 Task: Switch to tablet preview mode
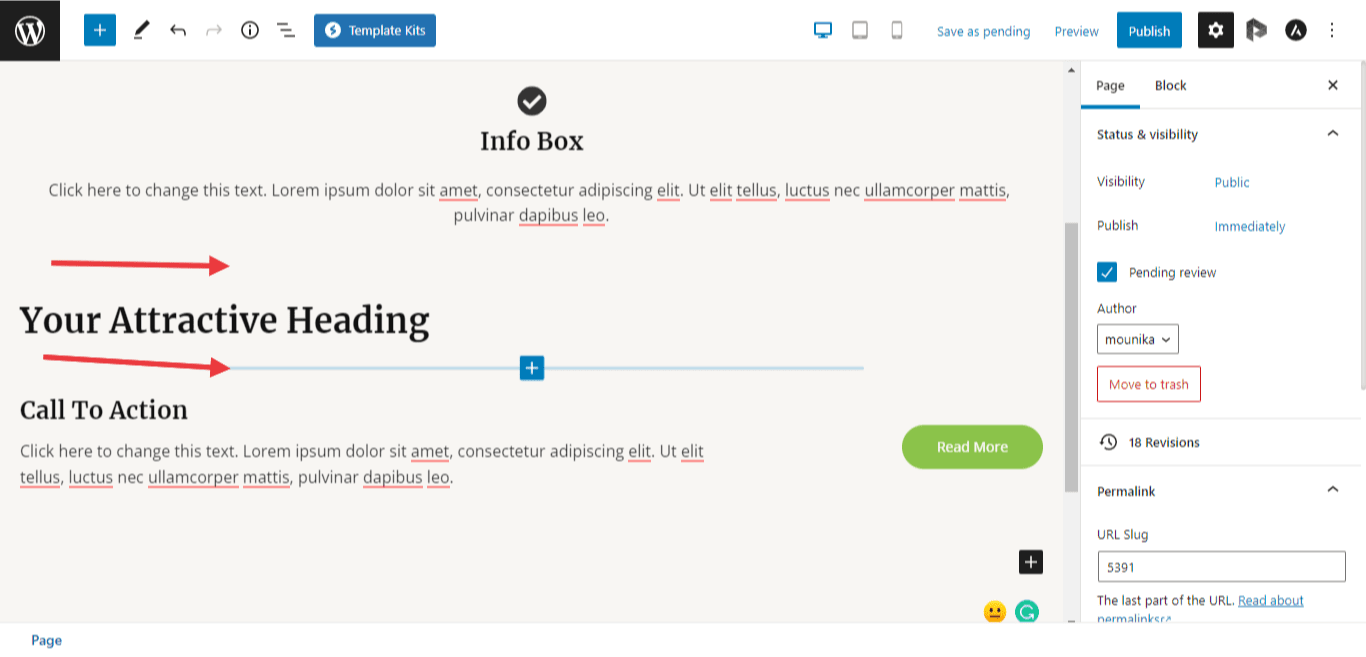[x=859, y=31]
